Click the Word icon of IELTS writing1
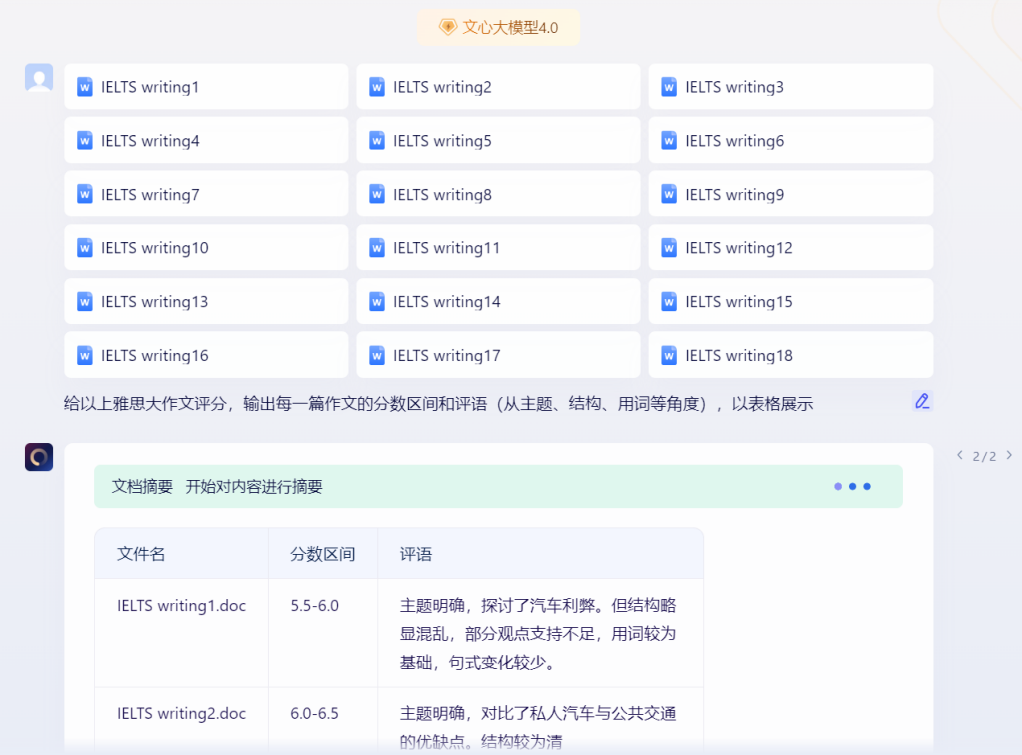 [85, 87]
